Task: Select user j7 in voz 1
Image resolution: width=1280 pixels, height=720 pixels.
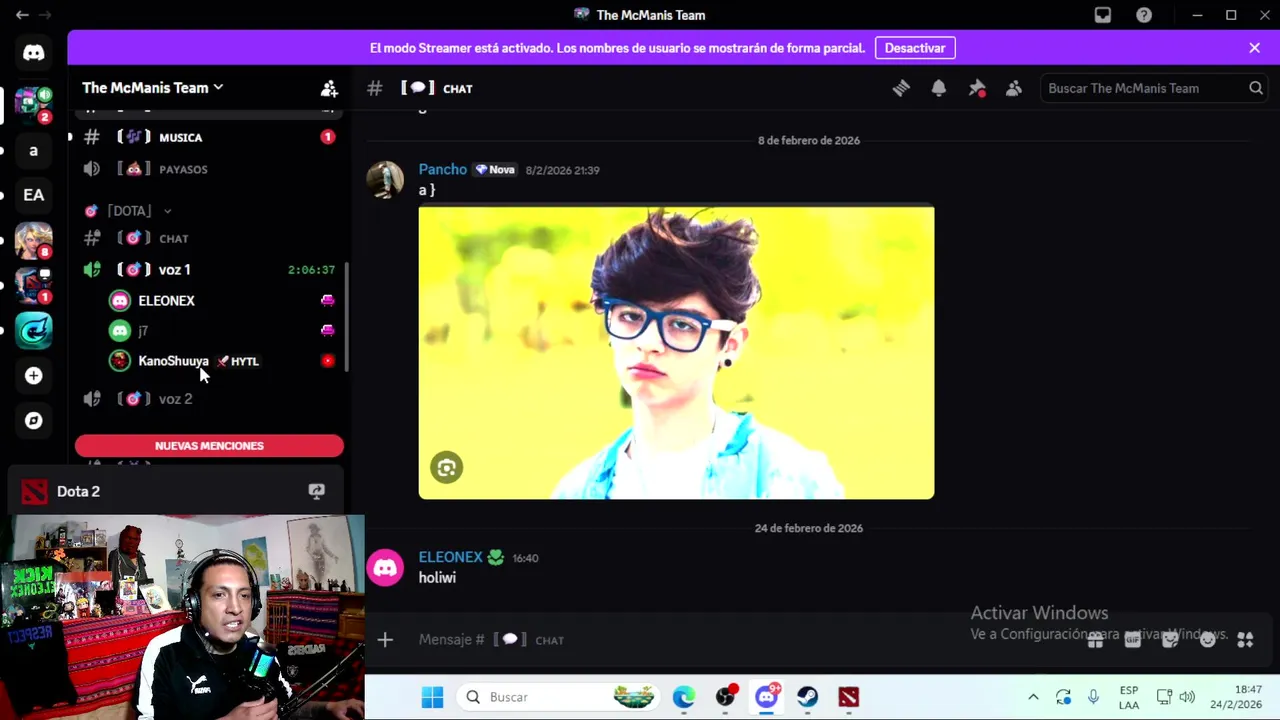Action: coord(222,331)
